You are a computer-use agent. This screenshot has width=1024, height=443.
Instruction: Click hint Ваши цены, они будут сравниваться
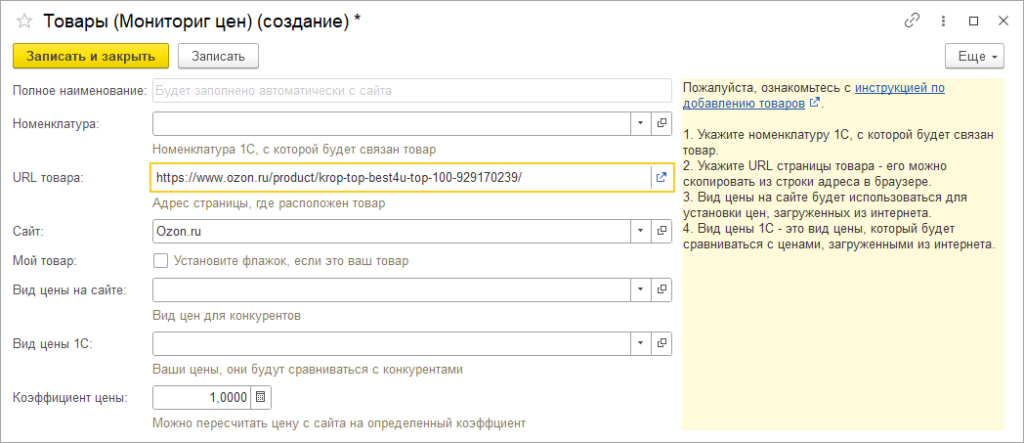[x=308, y=370]
